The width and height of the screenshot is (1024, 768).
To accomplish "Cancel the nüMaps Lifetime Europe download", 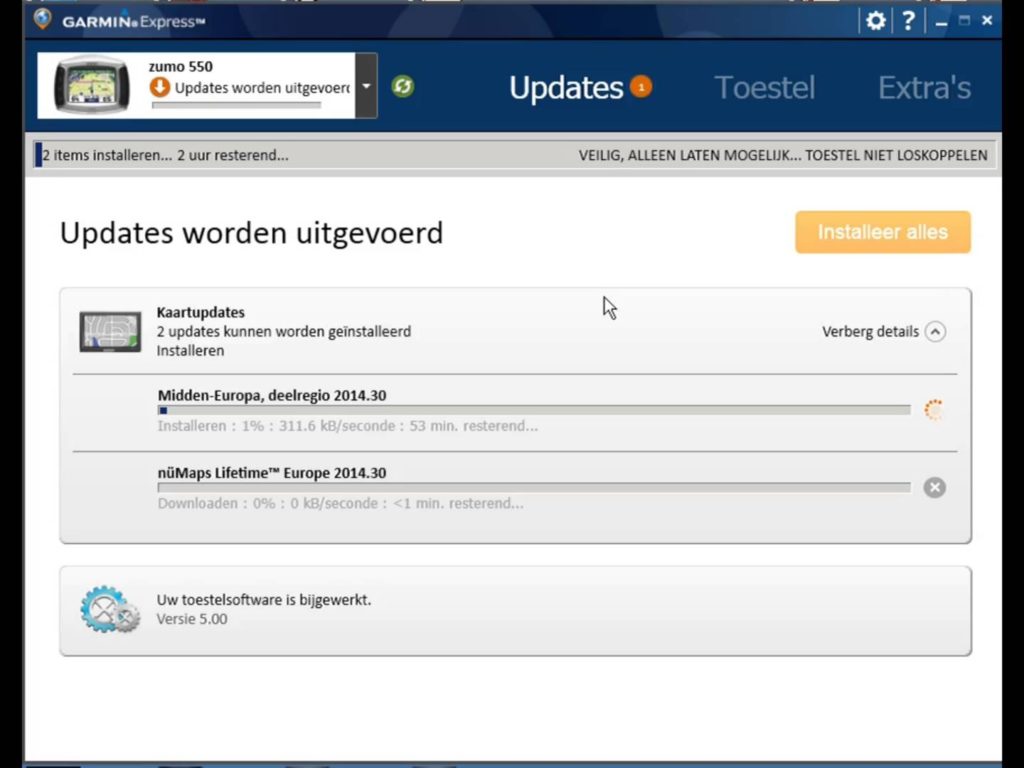I will [935, 487].
